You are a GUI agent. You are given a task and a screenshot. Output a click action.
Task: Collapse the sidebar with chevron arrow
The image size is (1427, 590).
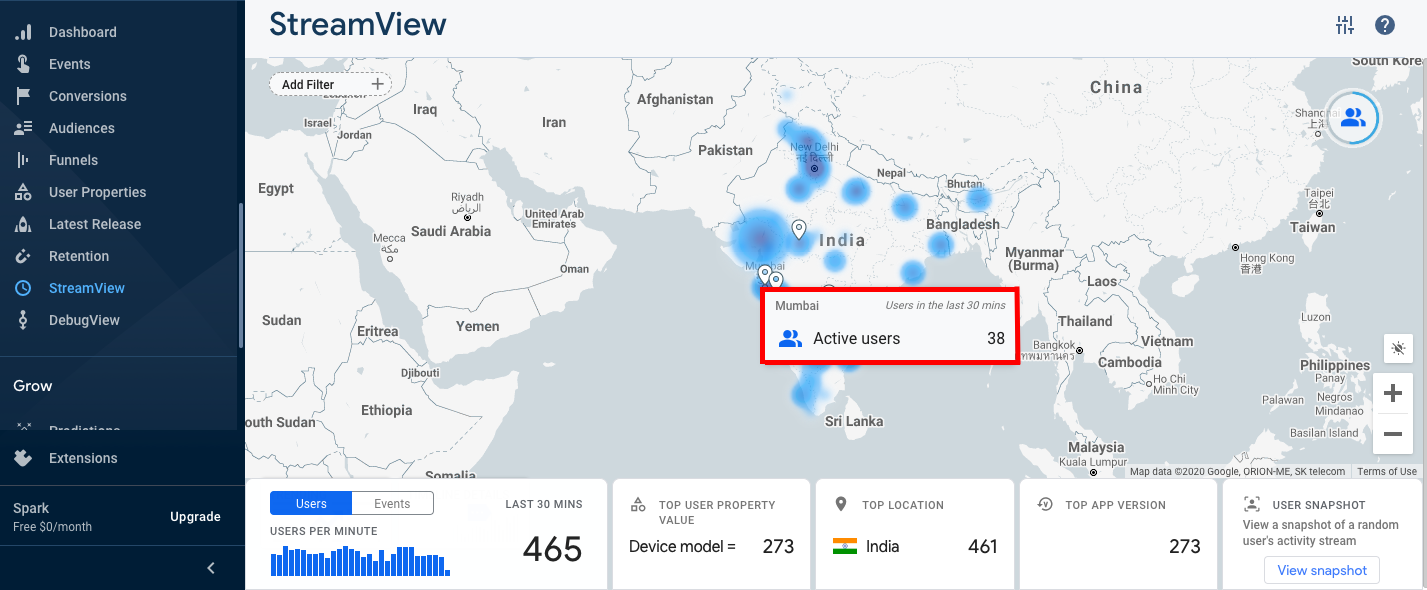[211, 568]
